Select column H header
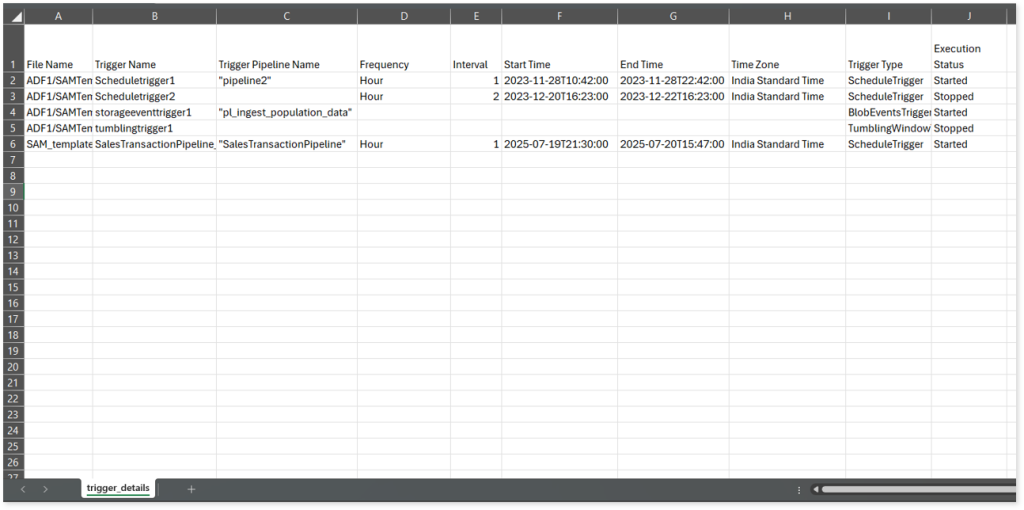The width and height of the screenshot is (1024, 510). (x=787, y=16)
